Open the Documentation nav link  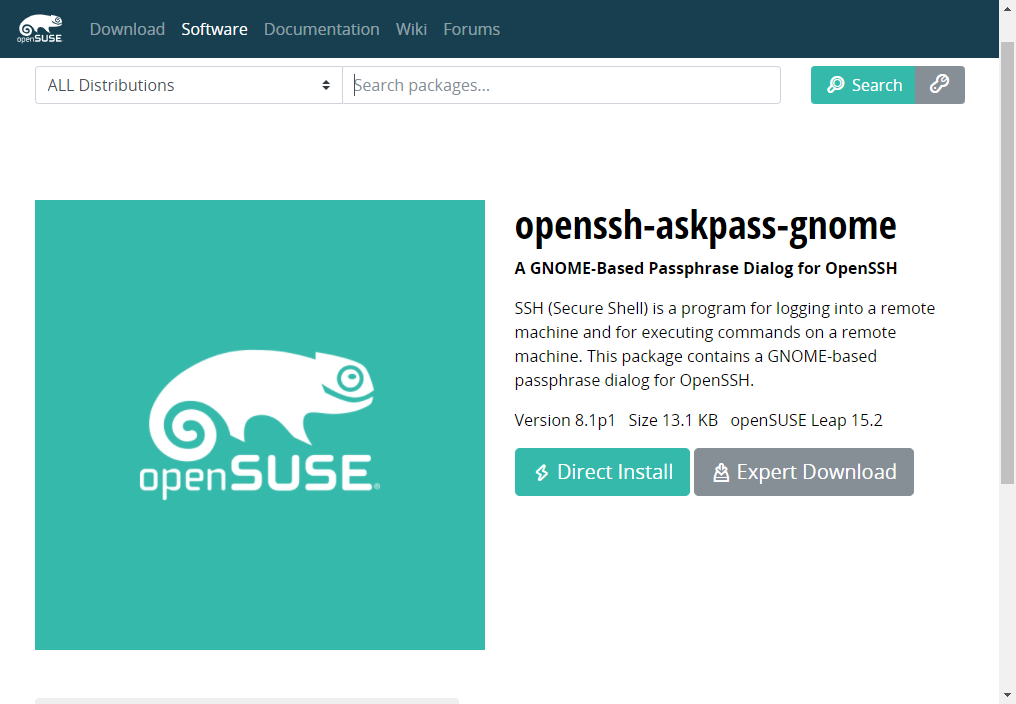(x=321, y=29)
